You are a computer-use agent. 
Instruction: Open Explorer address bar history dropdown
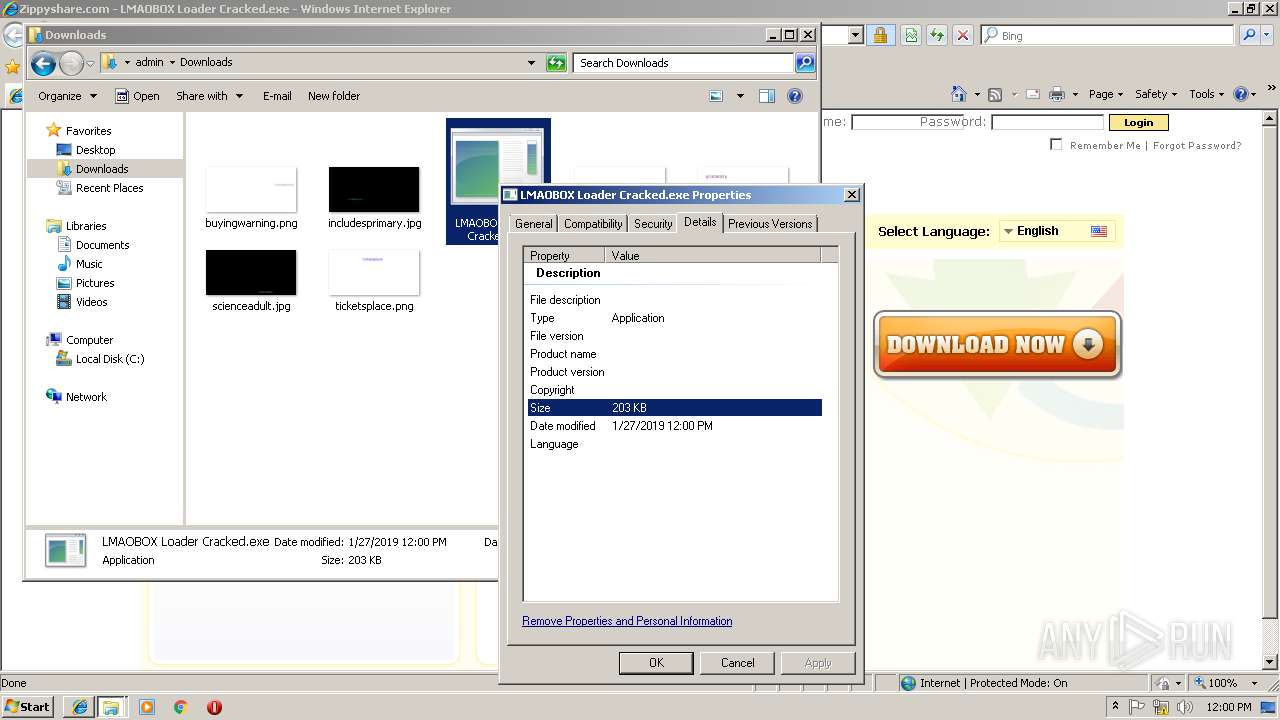click(531, 63)
